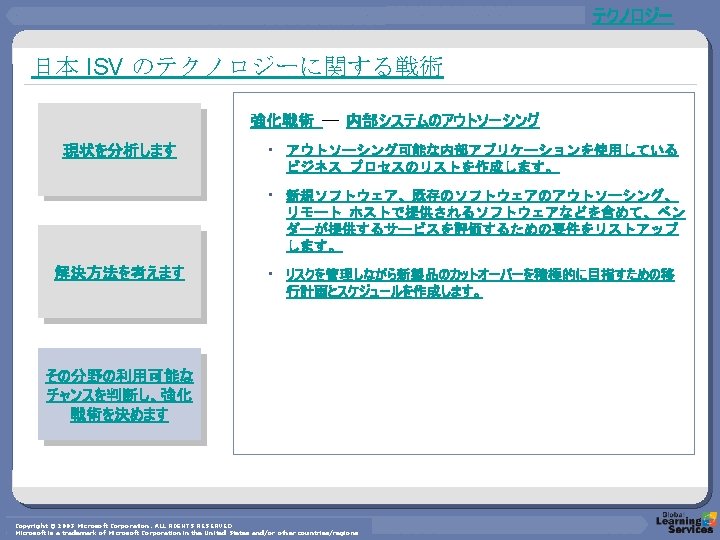Screen dimensions: 720x540
Task: Click the bullet starting リスクを管理しながら新製品
Action: (x=480, y=282)
